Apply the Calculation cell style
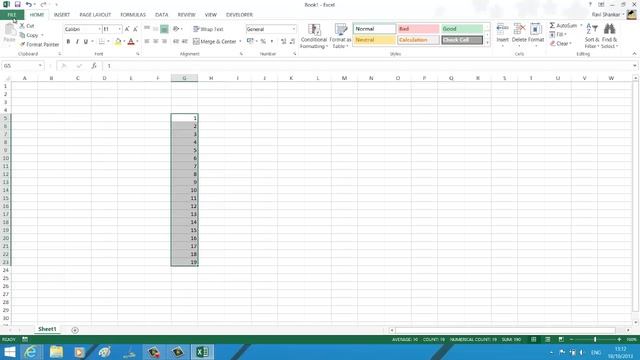This screenshot has width=640, height=360. pyautogui.click(x=418, y=40)
